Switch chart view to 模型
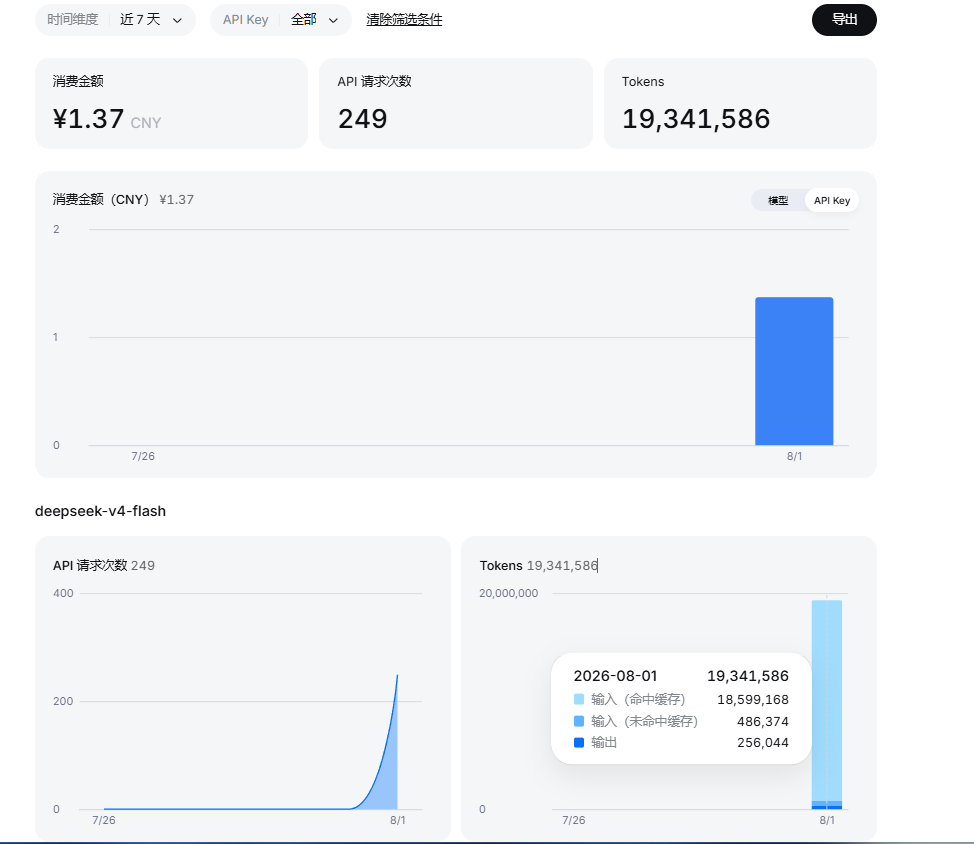Image resolution: width=974 pixels, height=844 pixels. coord(778,201)
